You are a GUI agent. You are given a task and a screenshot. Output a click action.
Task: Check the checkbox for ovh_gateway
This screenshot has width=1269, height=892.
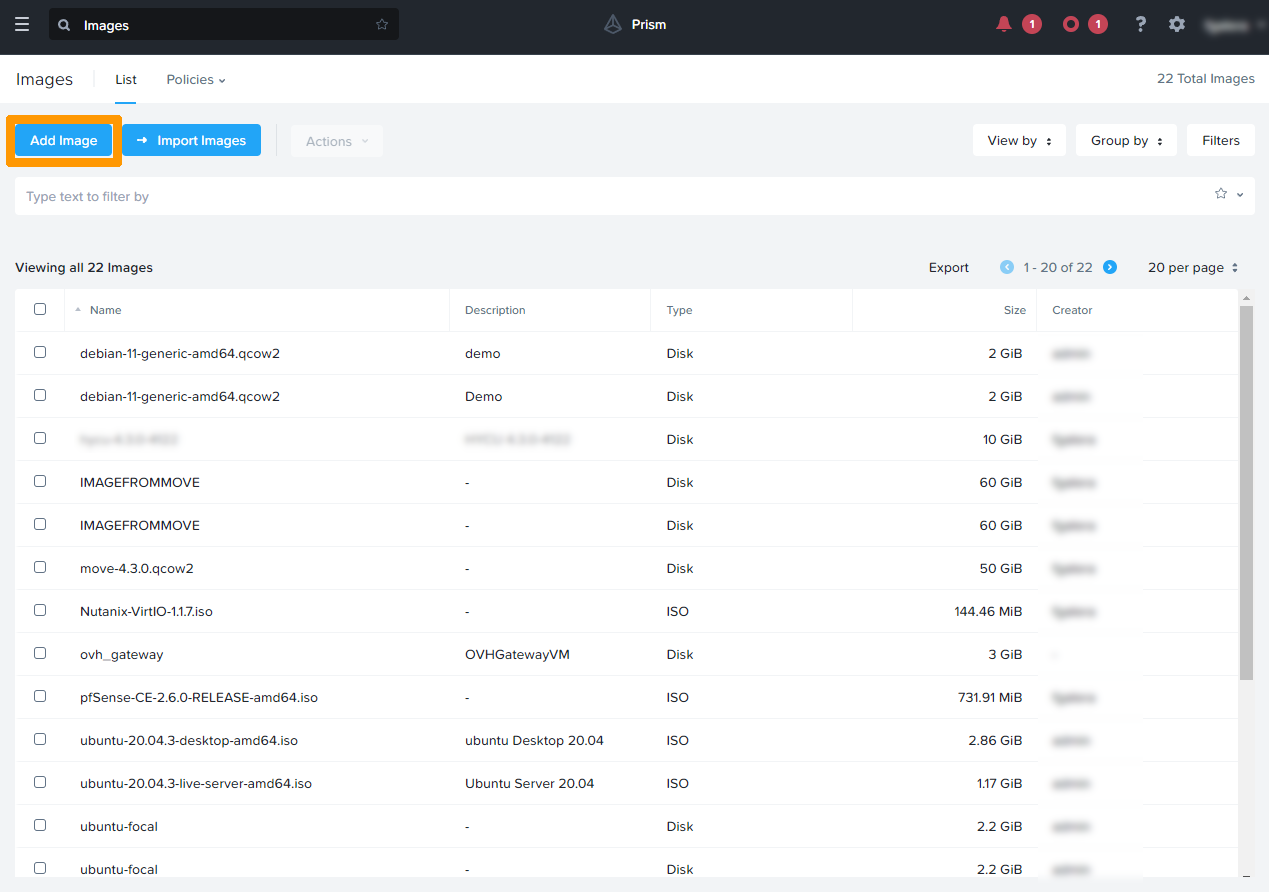(39, 652)
